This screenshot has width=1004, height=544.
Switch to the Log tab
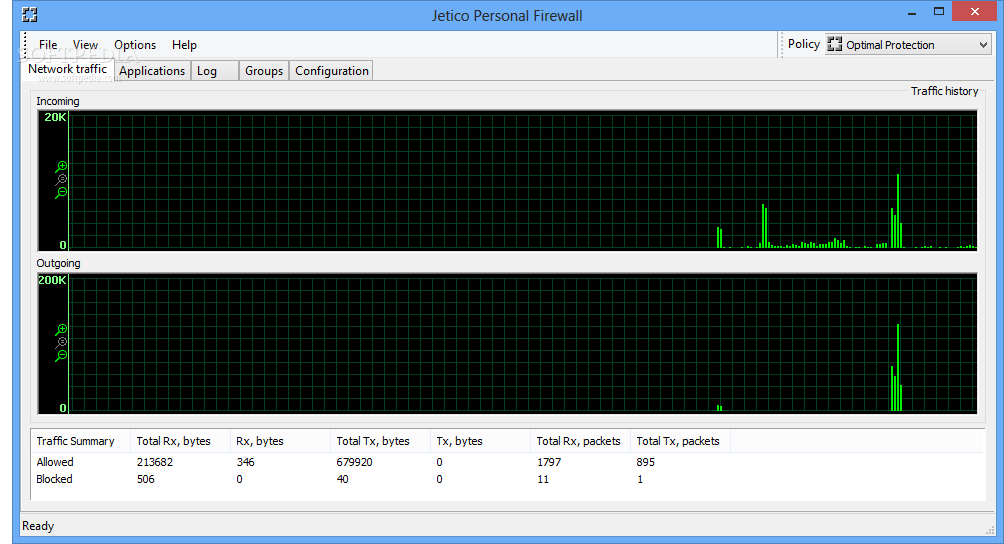(x=215, y=71)
